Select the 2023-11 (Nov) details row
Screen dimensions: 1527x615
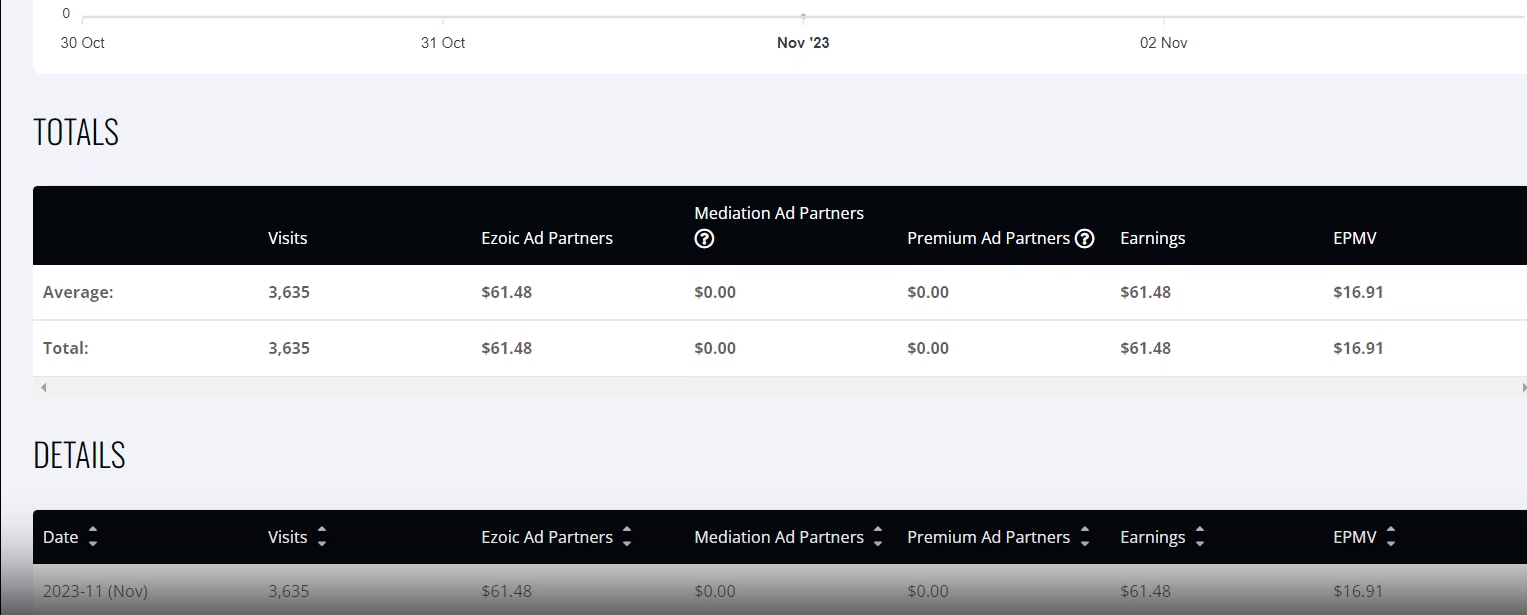pyautogui.click(x=780, y=590)
